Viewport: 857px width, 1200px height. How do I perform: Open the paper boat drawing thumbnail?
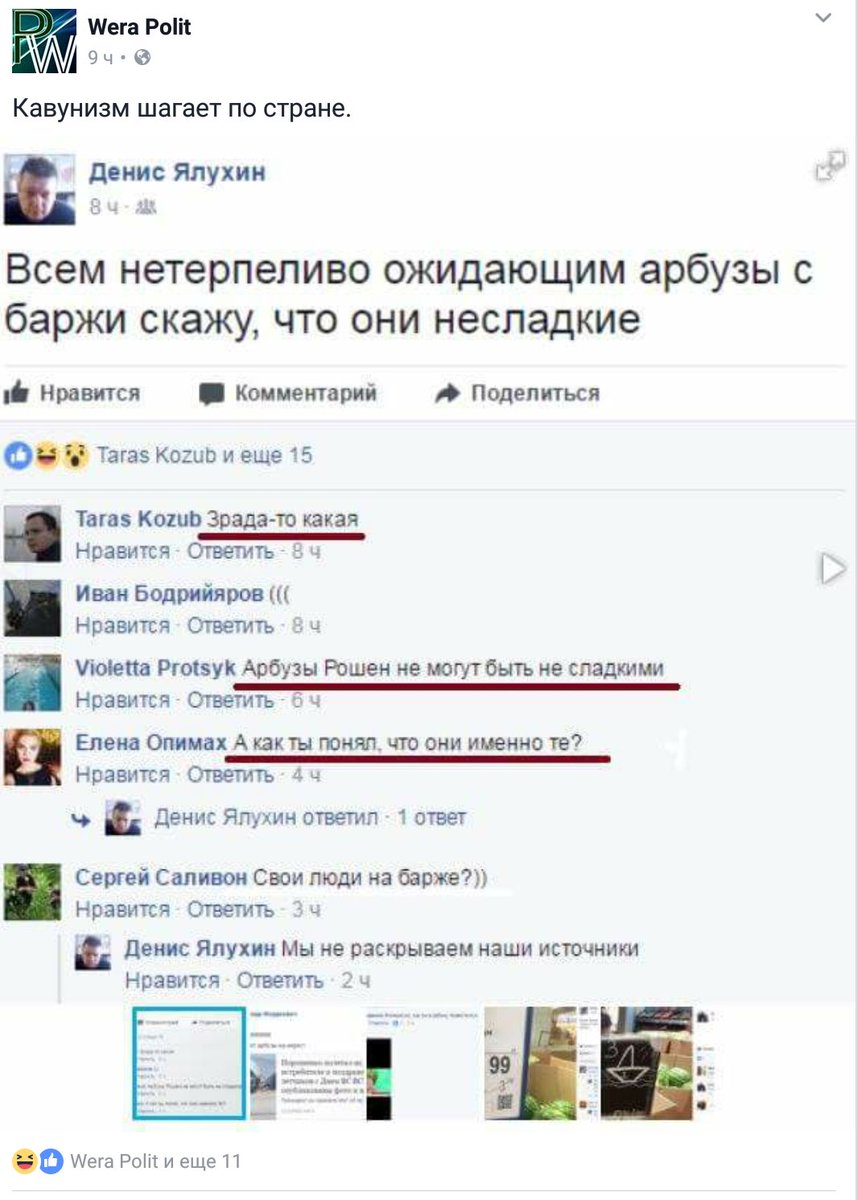pyautogui.click(x=647, y=1064)
